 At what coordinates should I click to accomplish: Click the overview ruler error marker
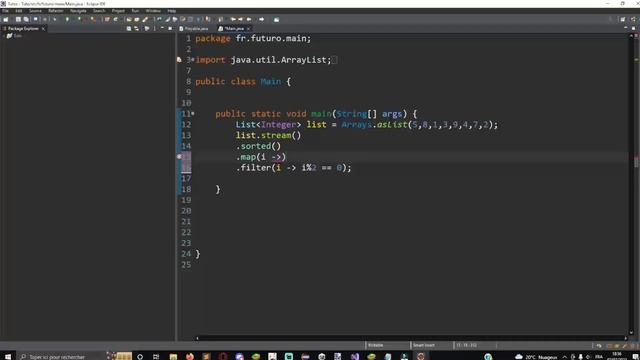pos(637,159)
